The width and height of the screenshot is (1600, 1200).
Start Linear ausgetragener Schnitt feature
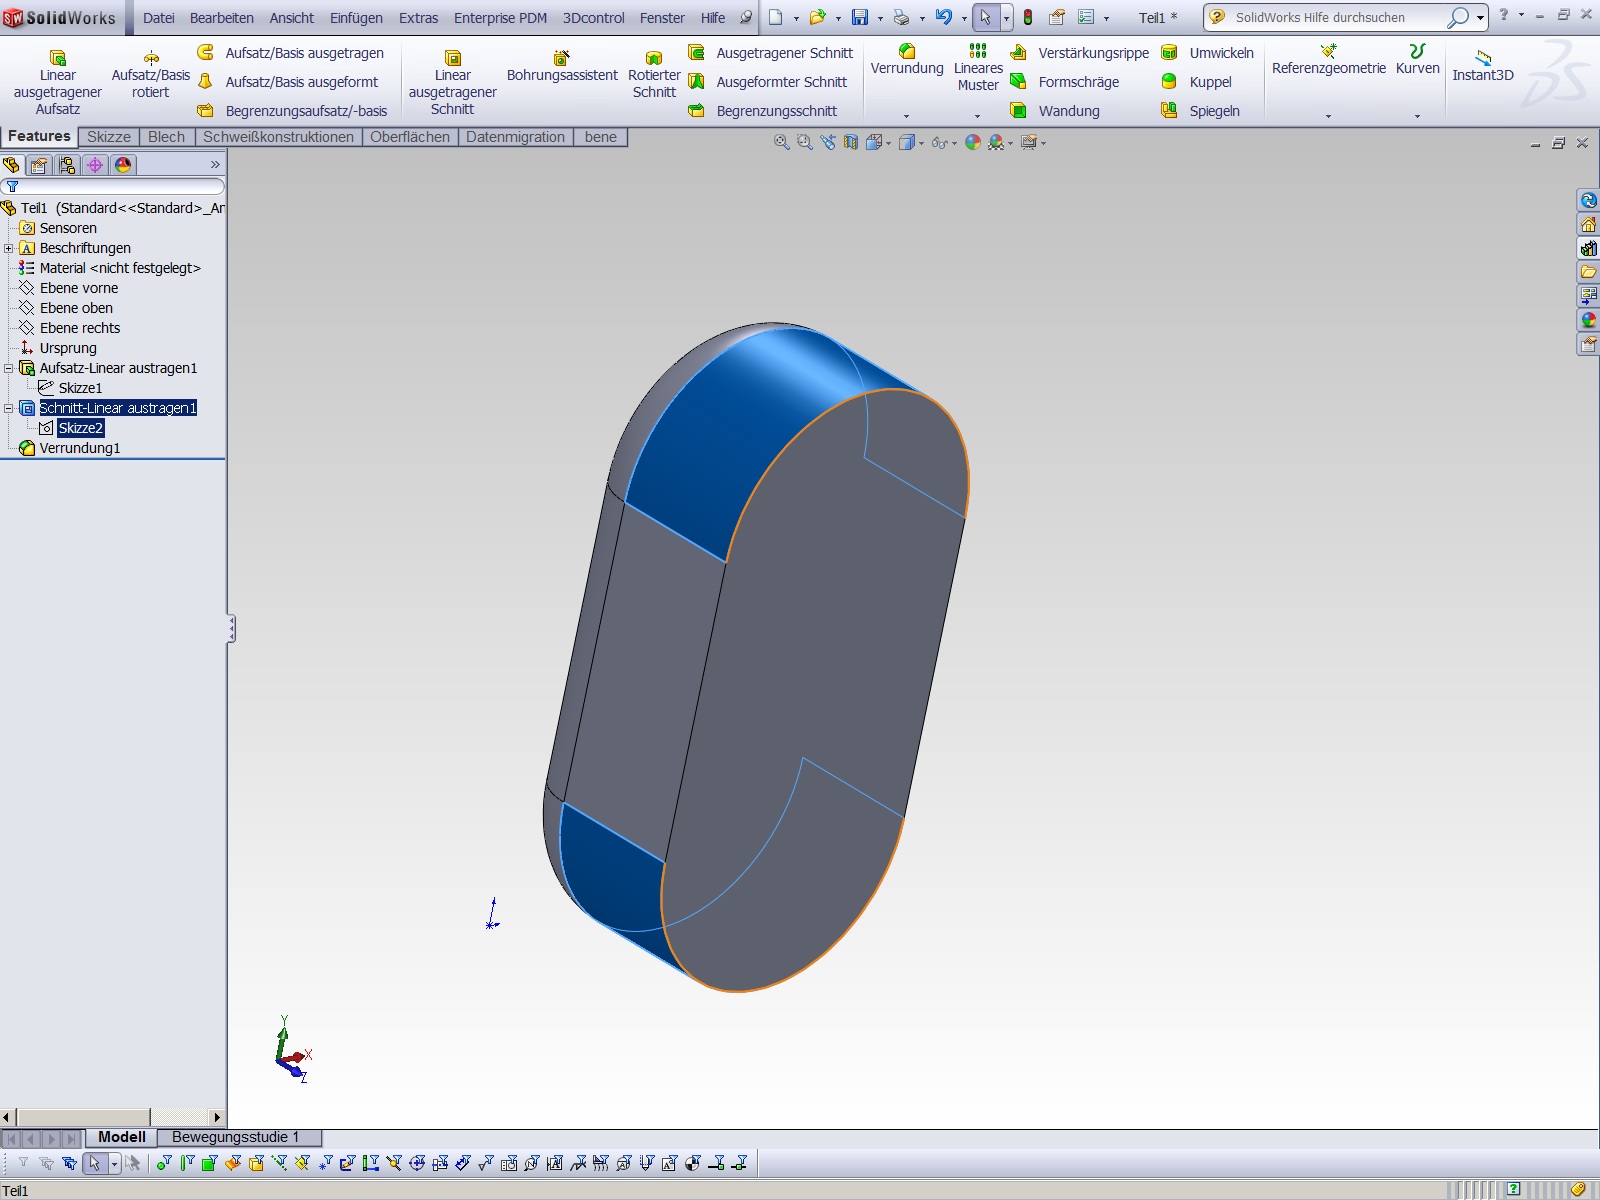point(452,82)
